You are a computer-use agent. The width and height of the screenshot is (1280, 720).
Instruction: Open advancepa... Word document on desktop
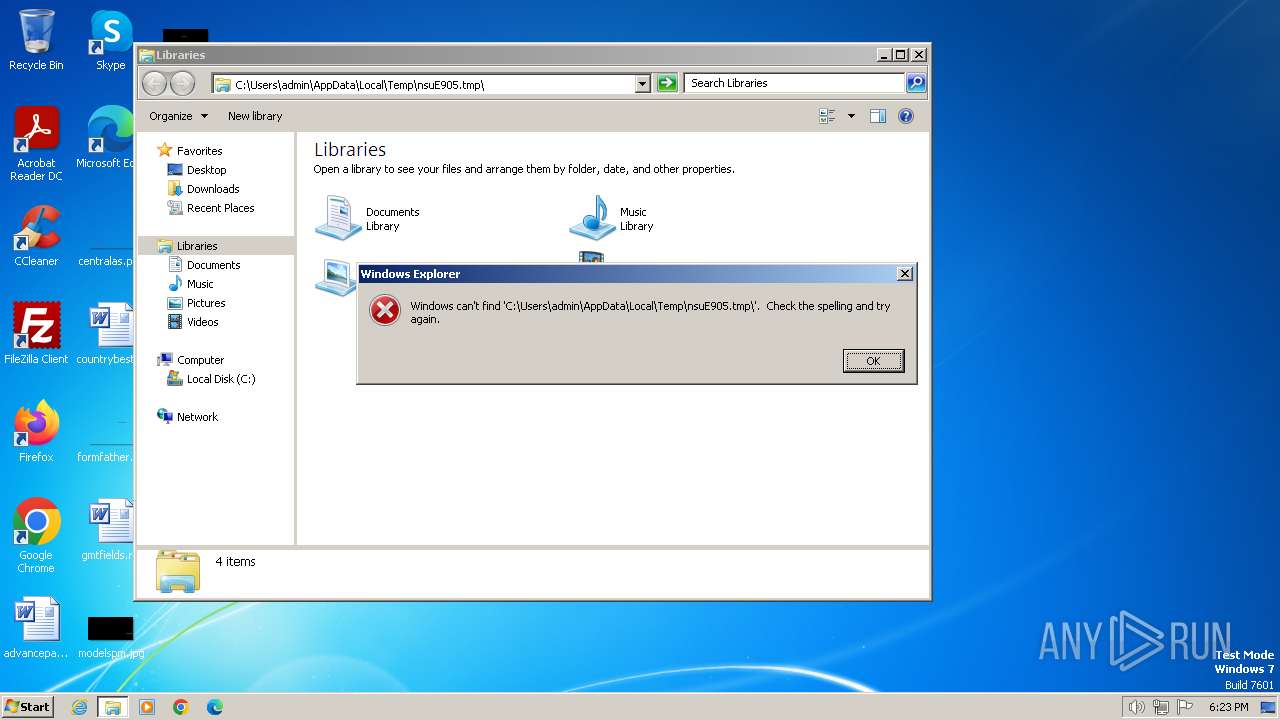click(36, 628)
